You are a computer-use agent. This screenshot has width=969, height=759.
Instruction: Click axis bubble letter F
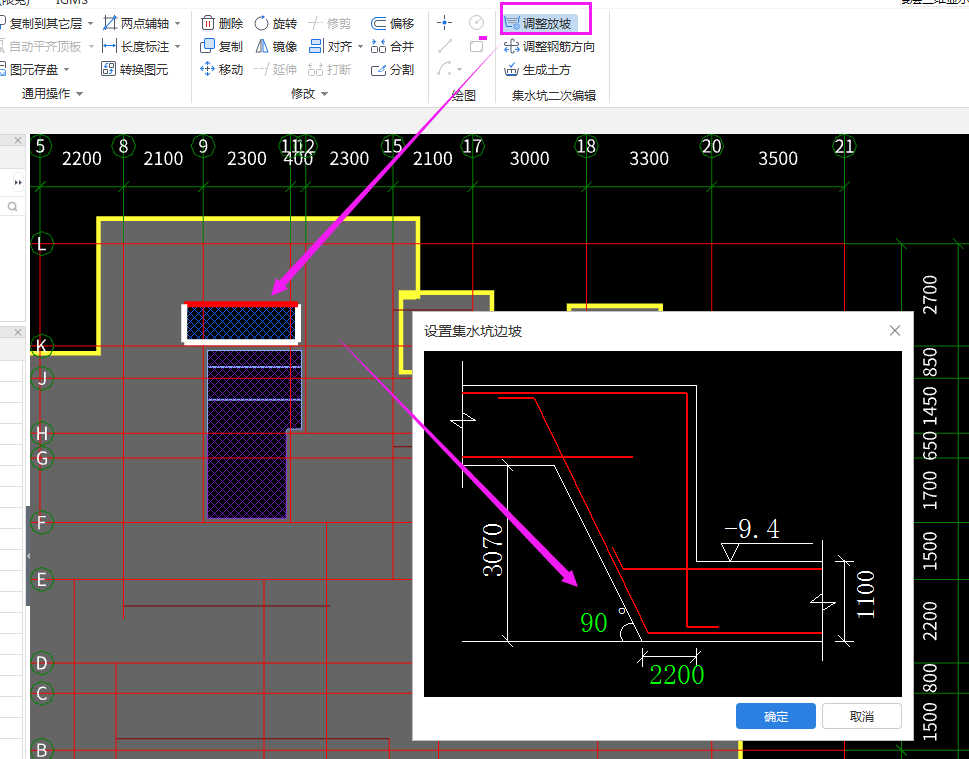pyautogui.click(x=41, y=522)
